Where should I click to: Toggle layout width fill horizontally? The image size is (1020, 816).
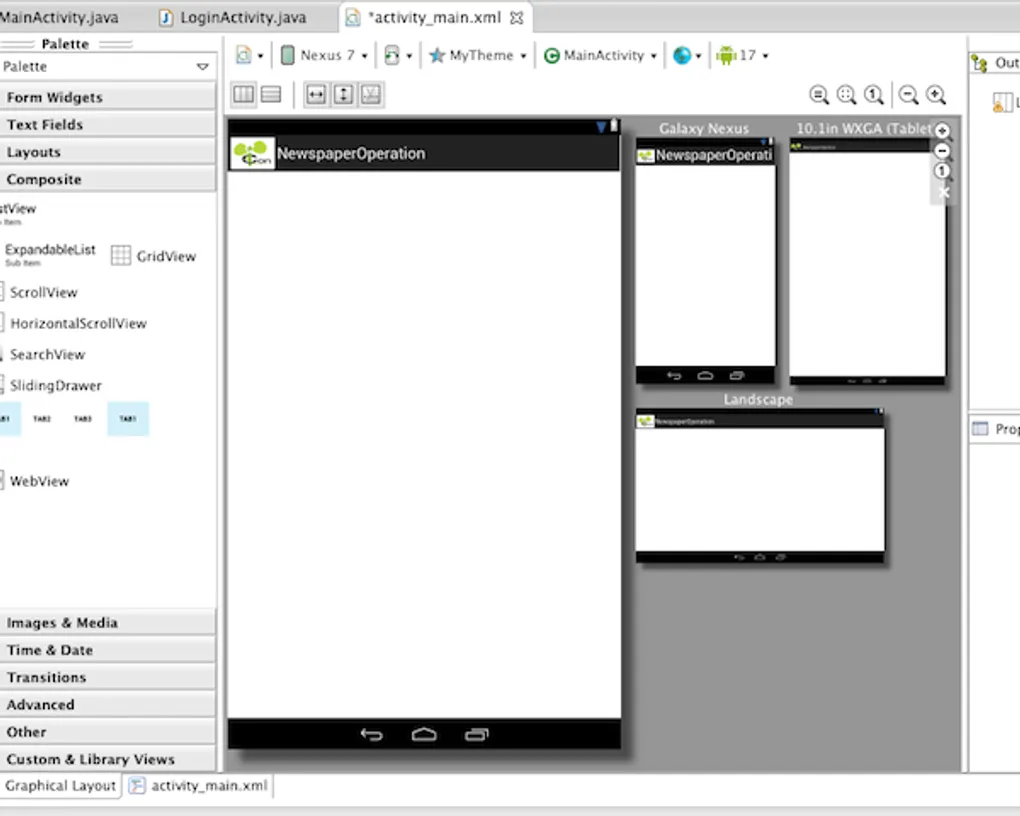click(x=316, y=95)
